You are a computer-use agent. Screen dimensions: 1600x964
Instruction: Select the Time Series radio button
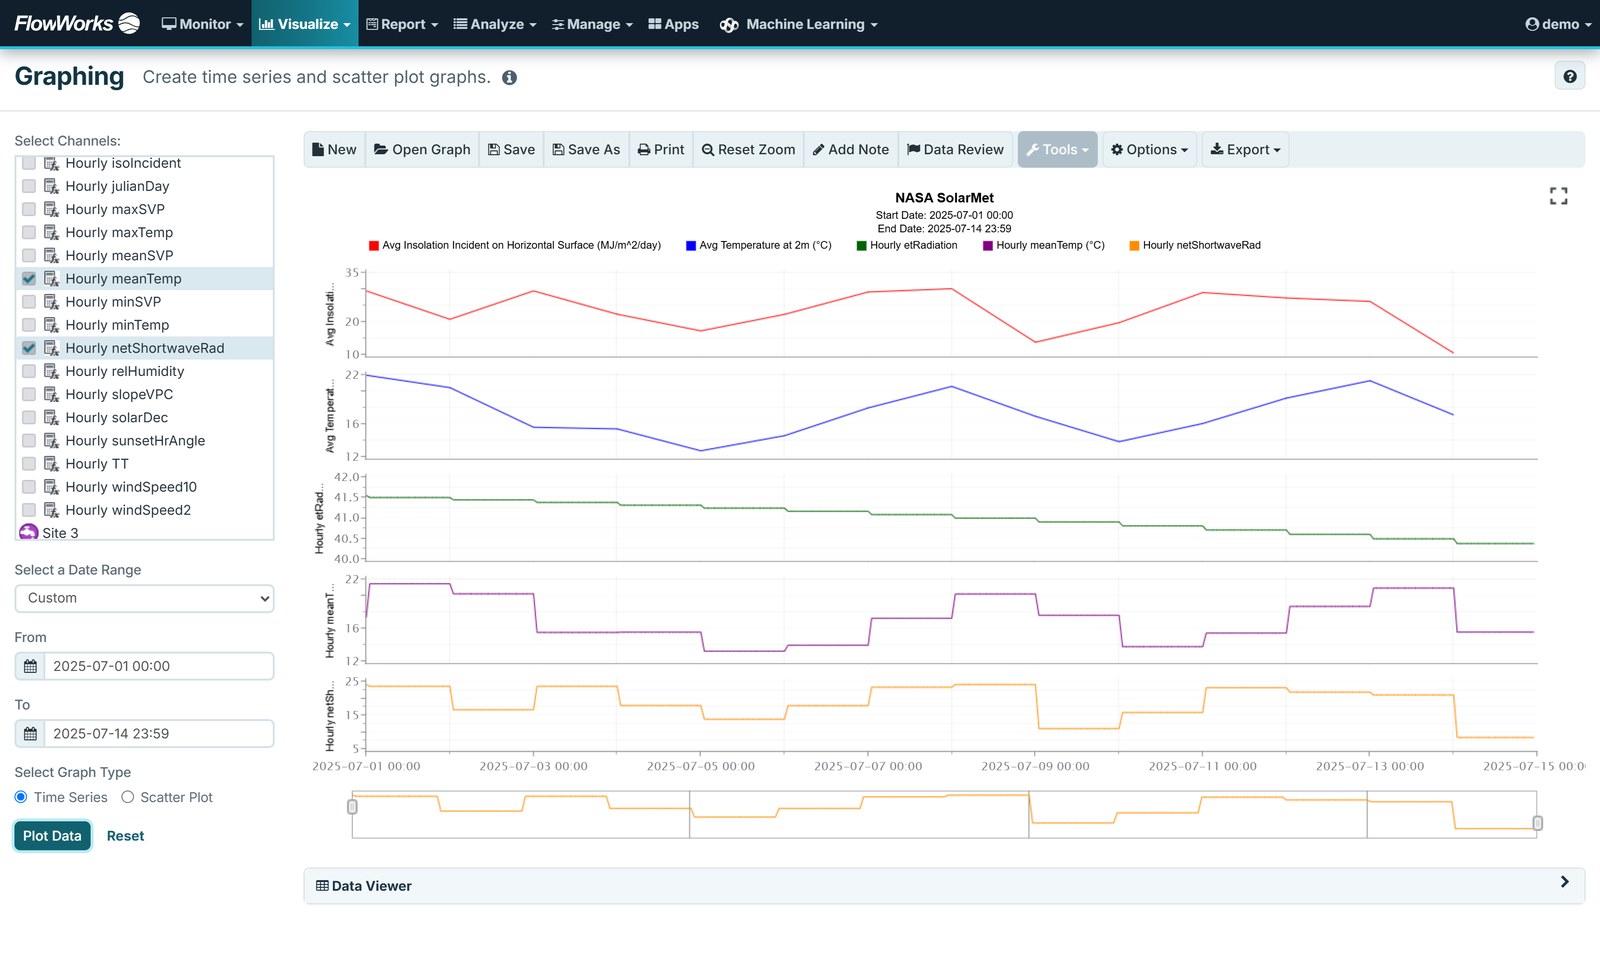pos(21,797)
